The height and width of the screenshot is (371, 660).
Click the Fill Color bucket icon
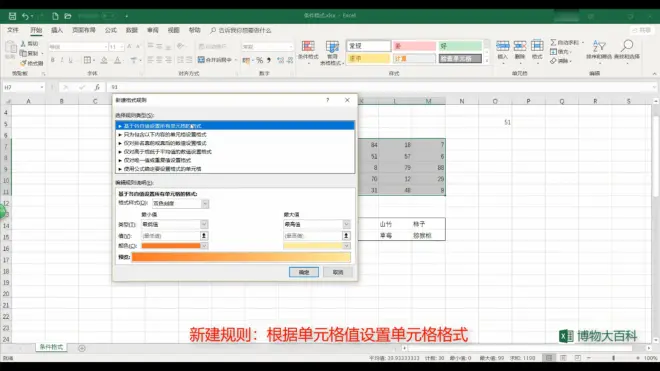click(x=104, y=60)
